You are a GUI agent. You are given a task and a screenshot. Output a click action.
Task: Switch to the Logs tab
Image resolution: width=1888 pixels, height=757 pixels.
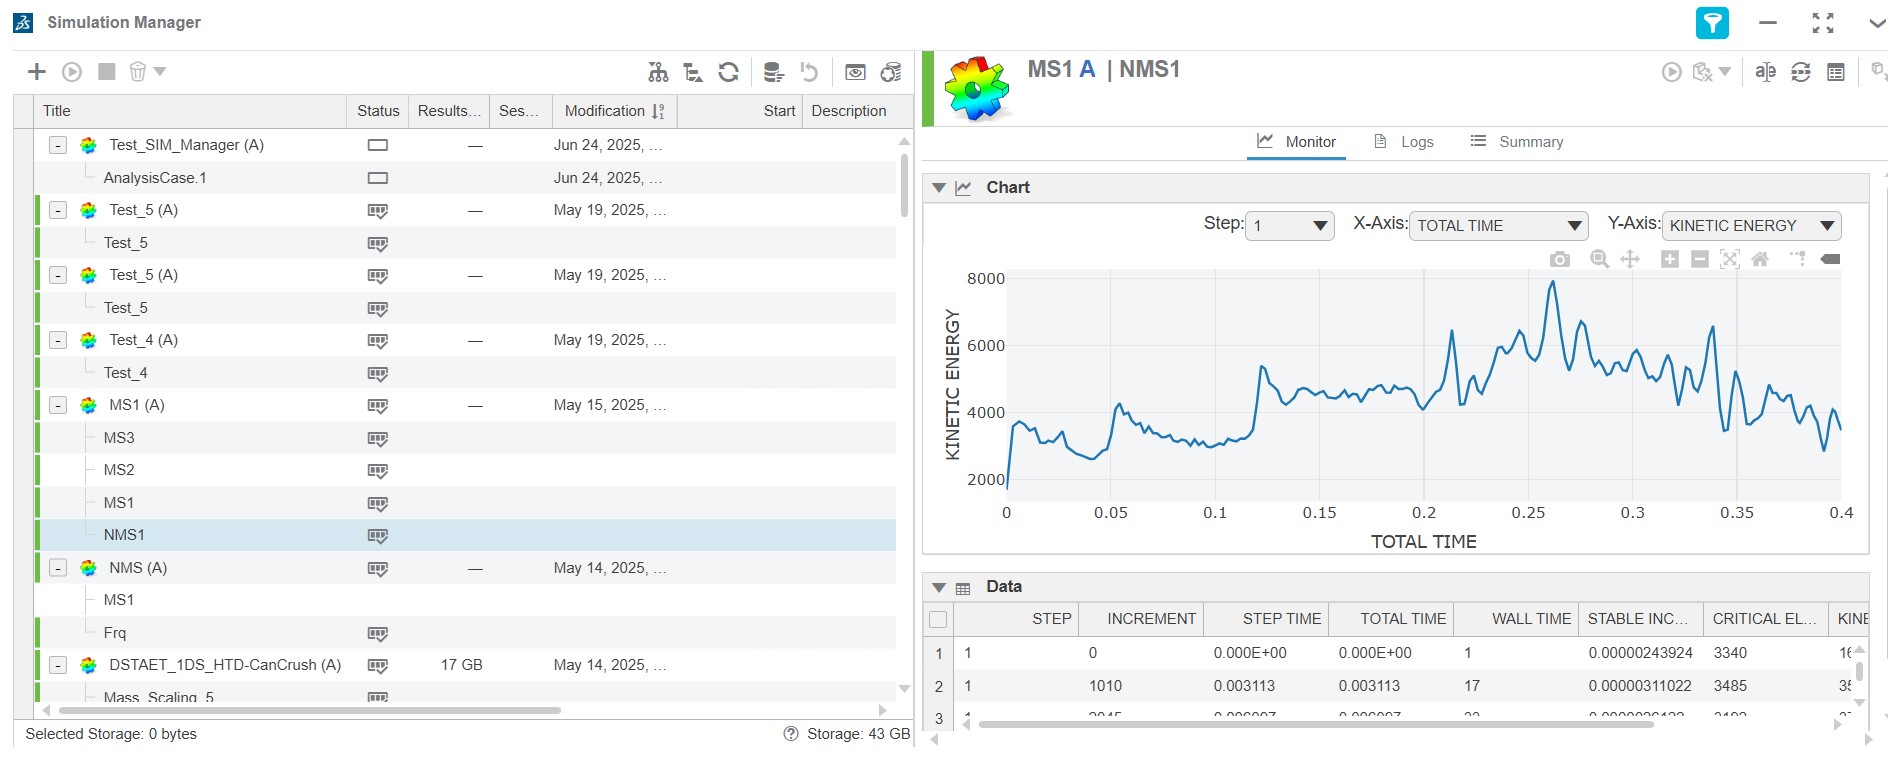[1404, 142]
